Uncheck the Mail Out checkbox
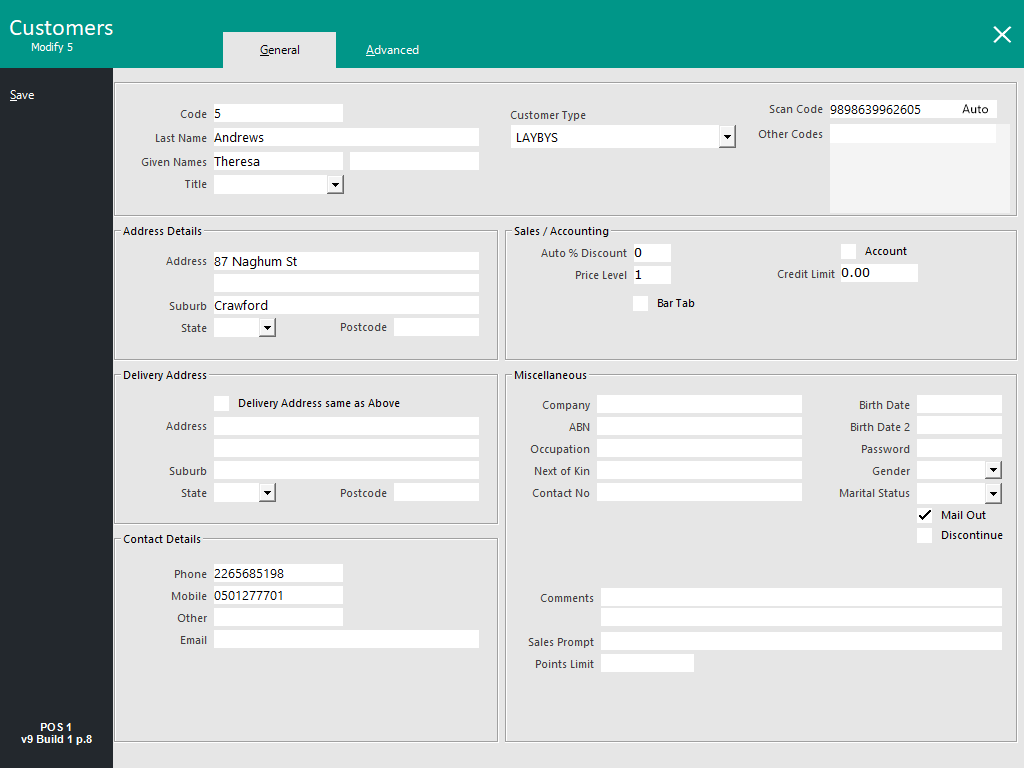 pyautogui.click(x=924, y=515)
